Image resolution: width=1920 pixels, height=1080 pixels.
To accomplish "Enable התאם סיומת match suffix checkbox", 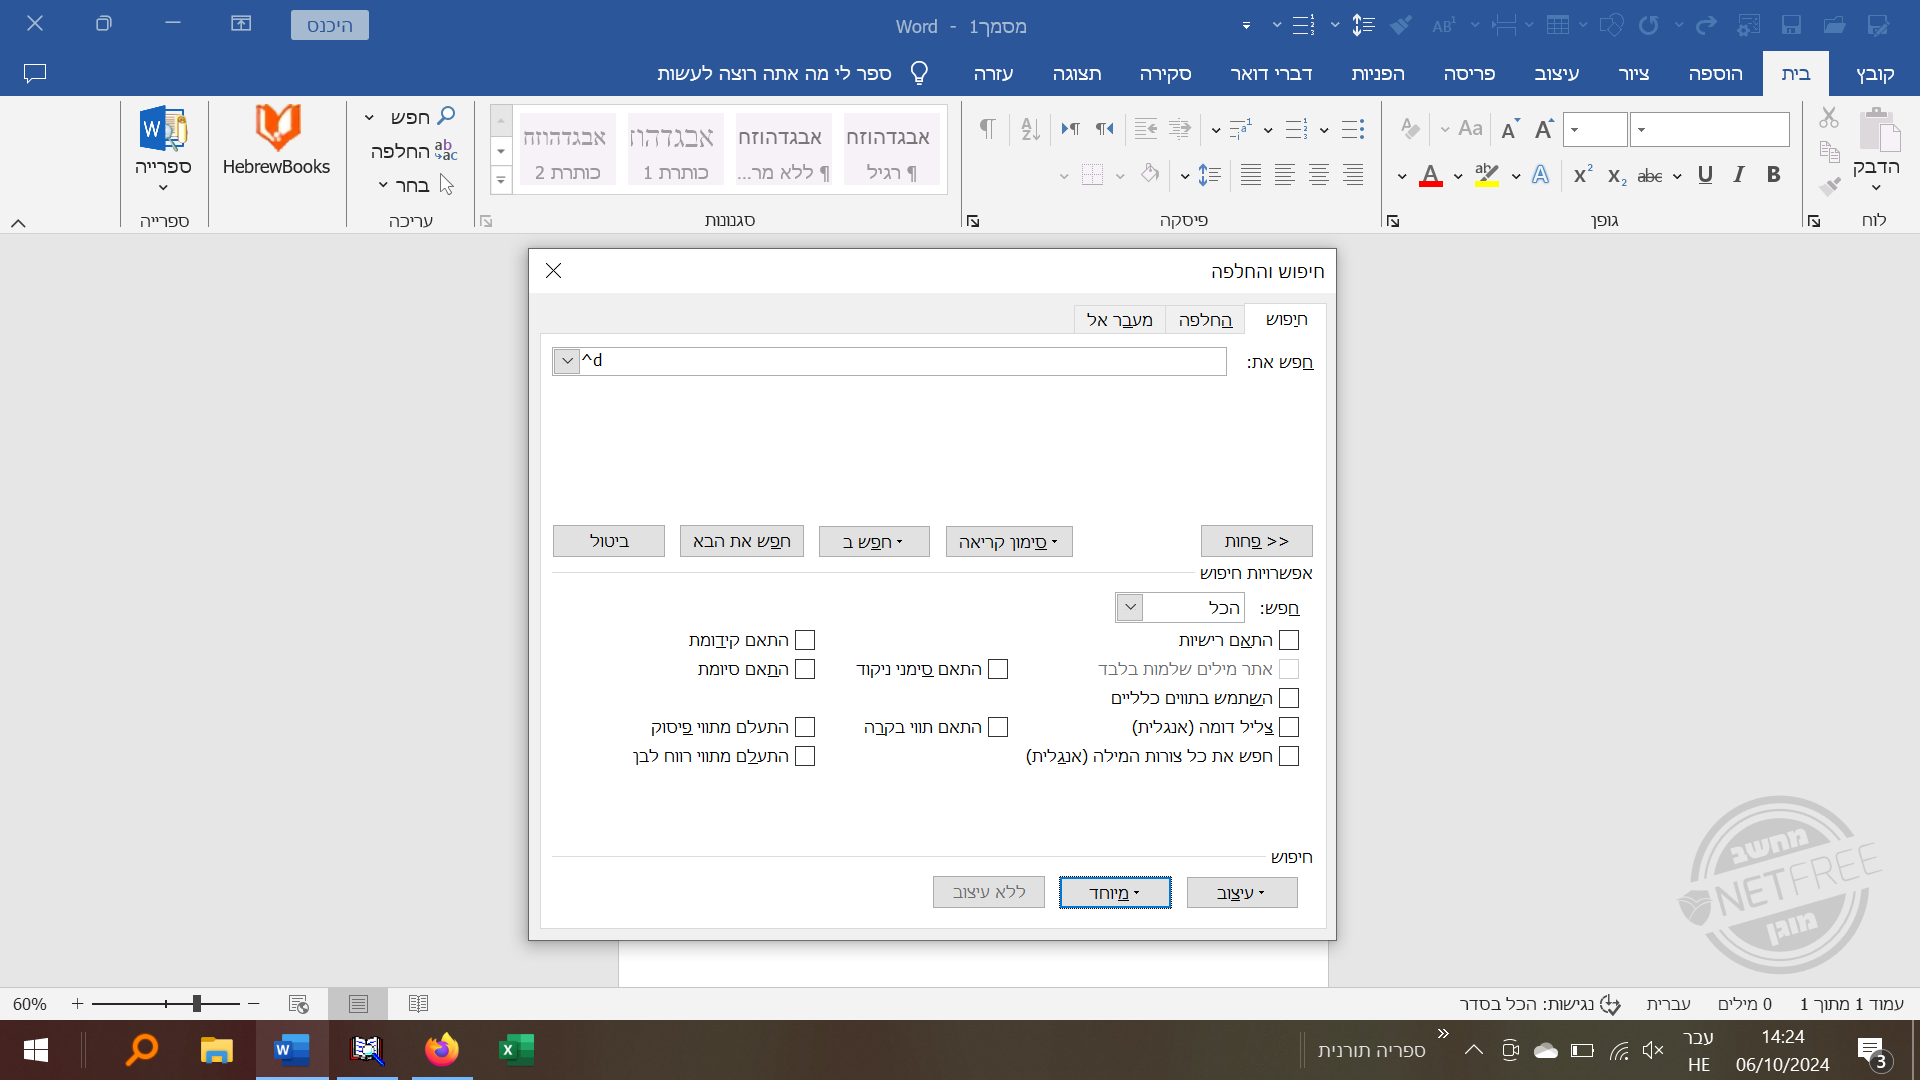I will 805,669.
